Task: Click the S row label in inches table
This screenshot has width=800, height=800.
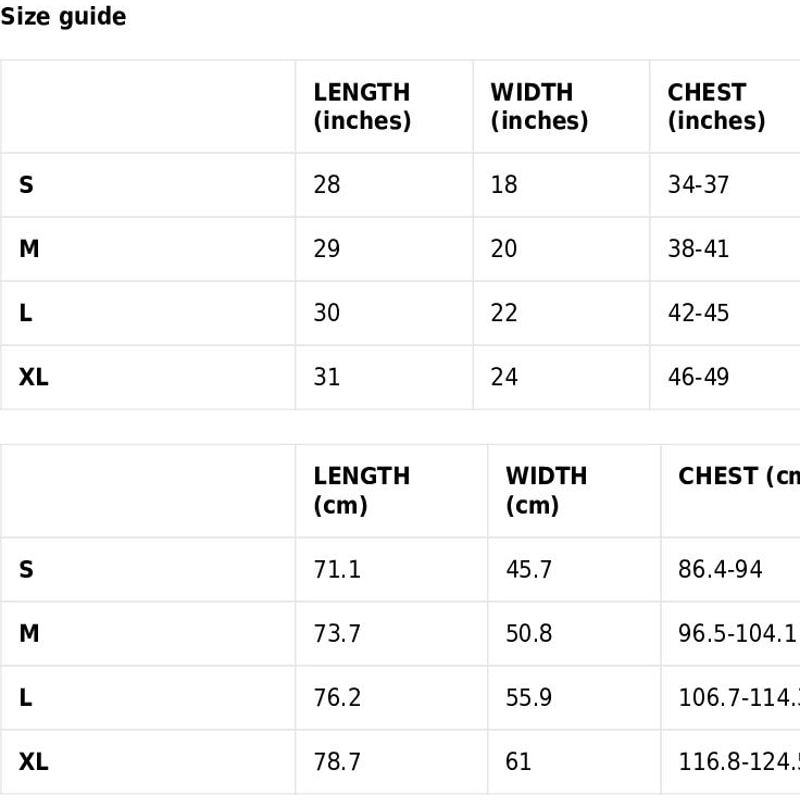Action: 26,185
